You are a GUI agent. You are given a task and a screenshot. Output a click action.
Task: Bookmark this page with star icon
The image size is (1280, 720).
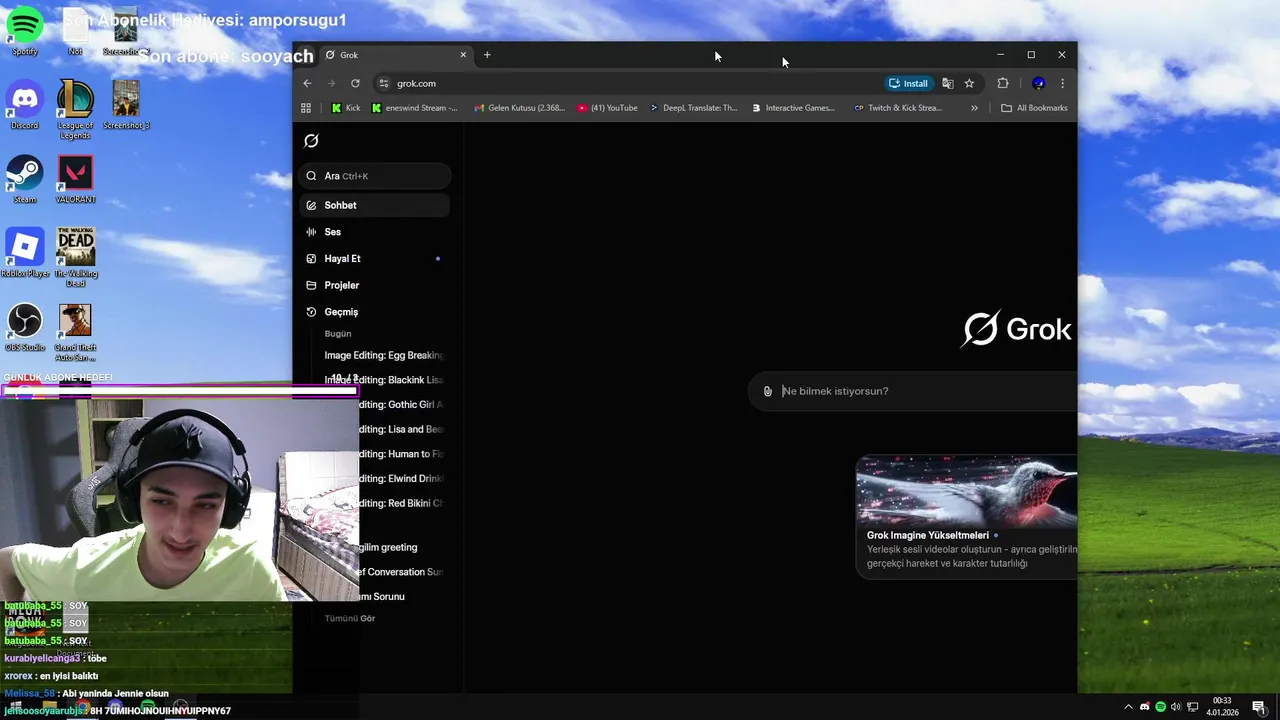click(x=969, y=83)
